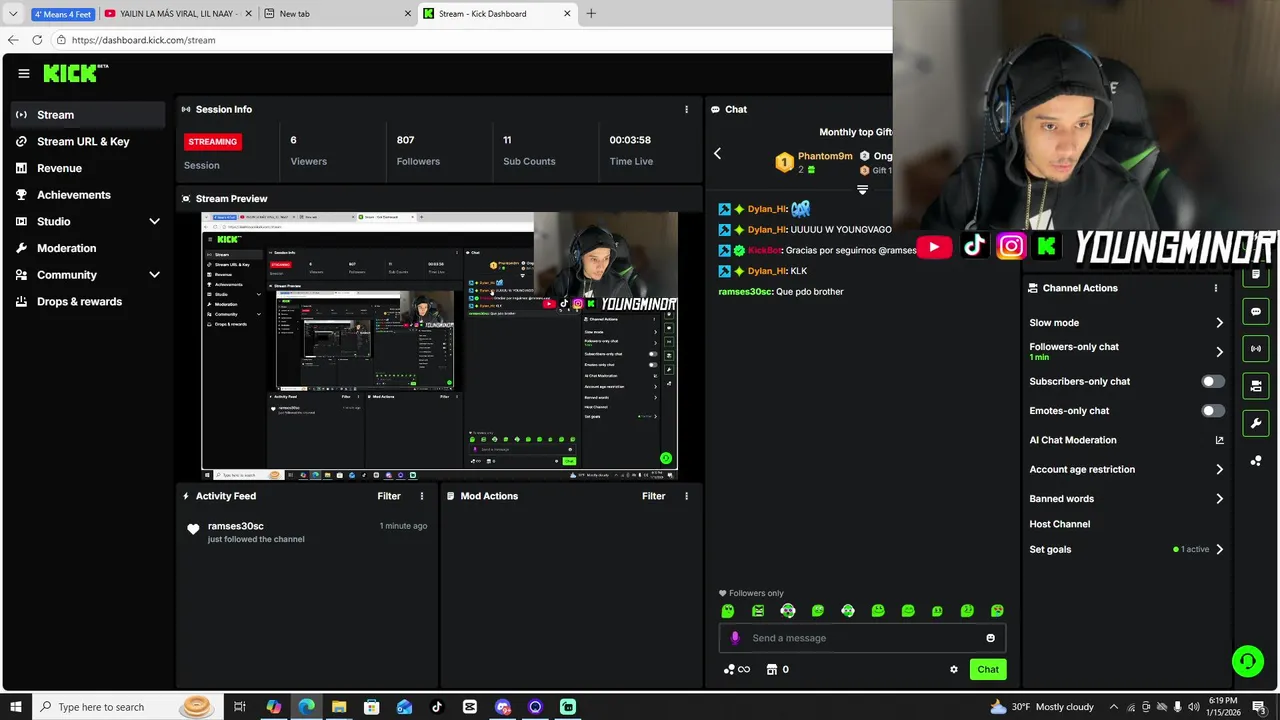Reload the browser page

point(37,40)
